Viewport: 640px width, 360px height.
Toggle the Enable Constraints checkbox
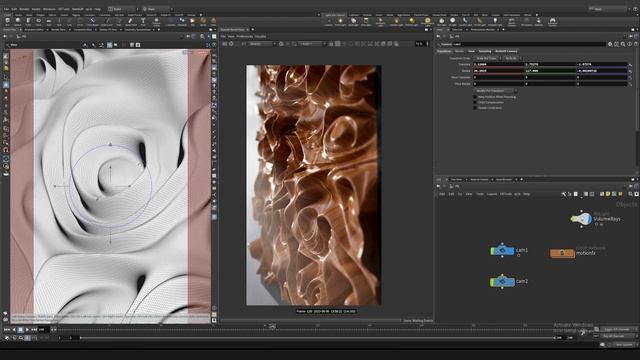pyautogui.click(x=475, y=108)
